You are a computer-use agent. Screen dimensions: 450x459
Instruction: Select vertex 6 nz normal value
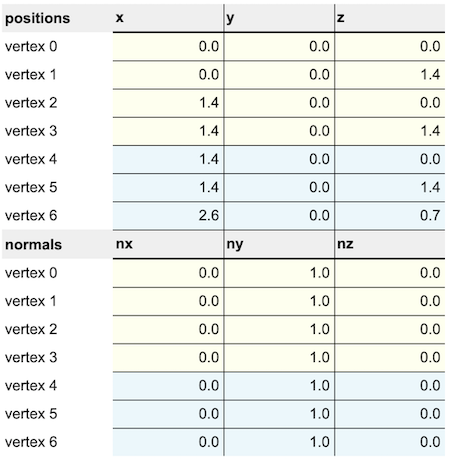(390, 442)
